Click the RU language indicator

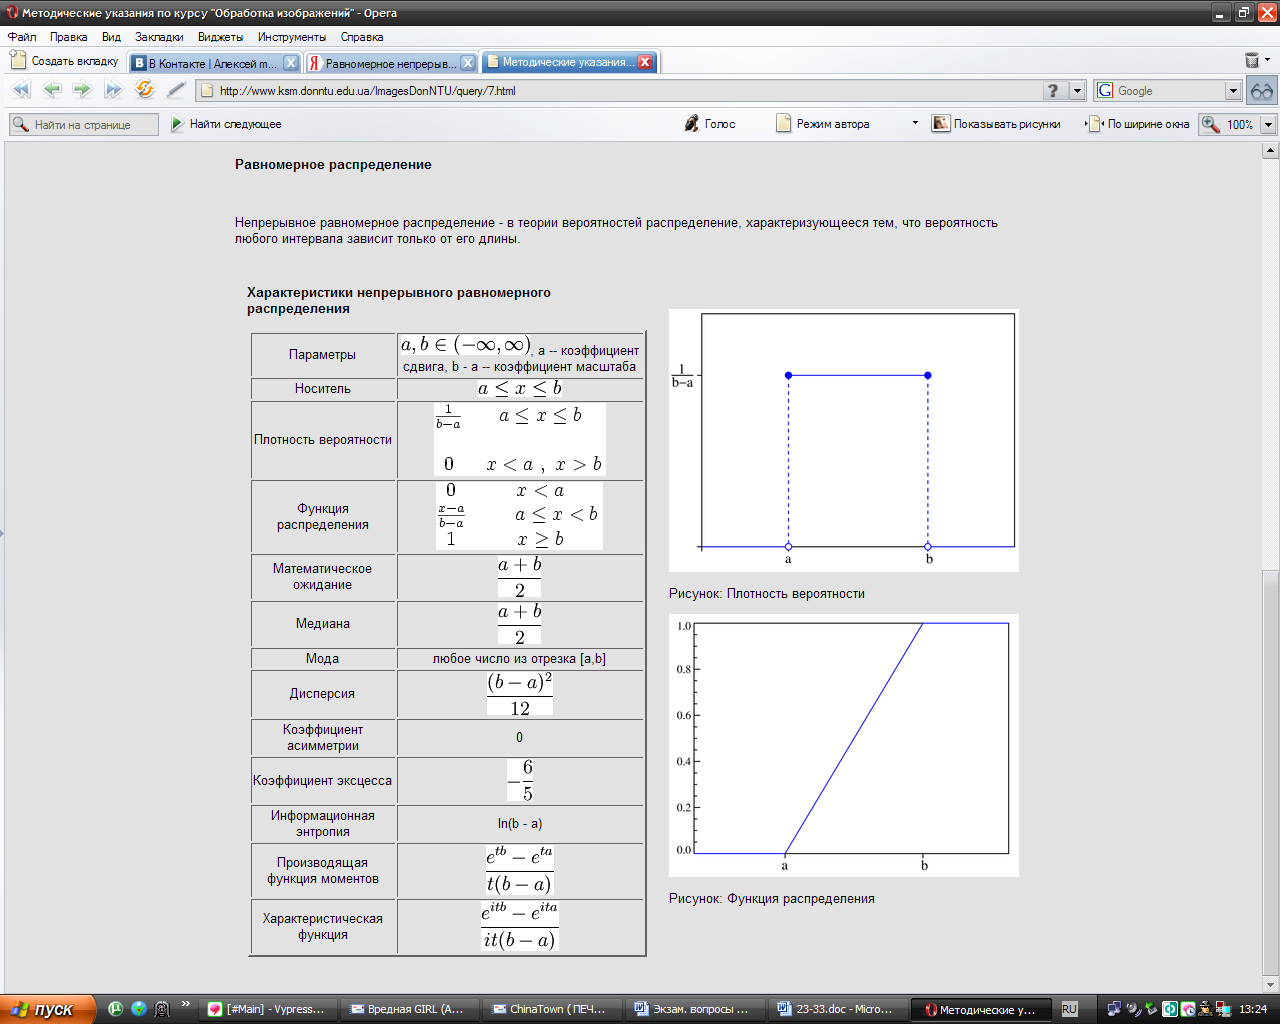point(1069,1009)
